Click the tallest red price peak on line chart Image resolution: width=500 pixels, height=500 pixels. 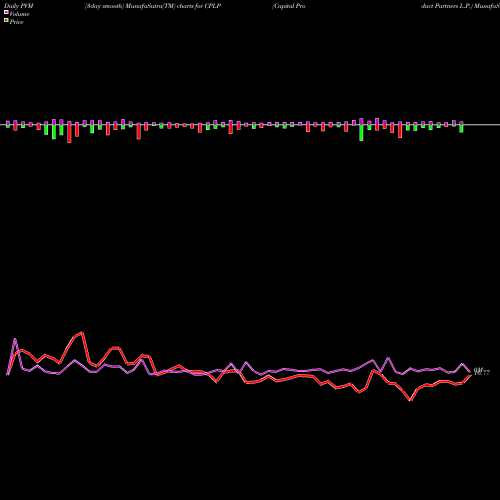[82, 332]
